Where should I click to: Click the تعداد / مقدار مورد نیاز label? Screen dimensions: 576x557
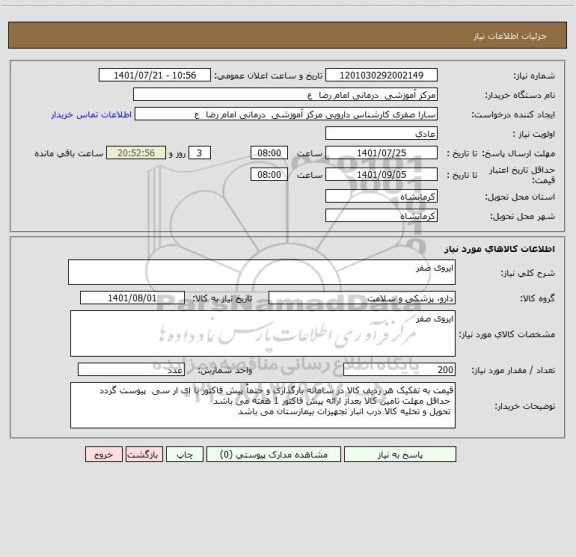(513, 370)
